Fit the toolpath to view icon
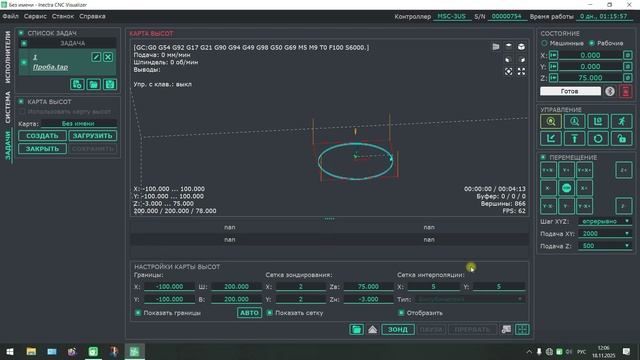 pyautogui.click(x=509, y=71)
